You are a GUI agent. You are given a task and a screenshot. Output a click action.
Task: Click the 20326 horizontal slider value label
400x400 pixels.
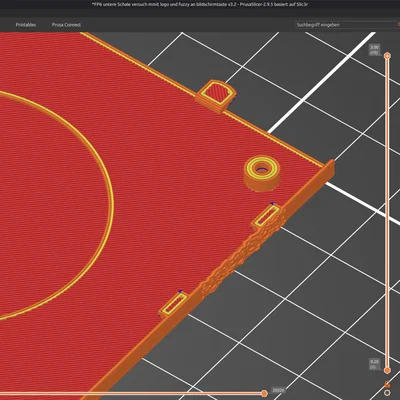point(278,390)
